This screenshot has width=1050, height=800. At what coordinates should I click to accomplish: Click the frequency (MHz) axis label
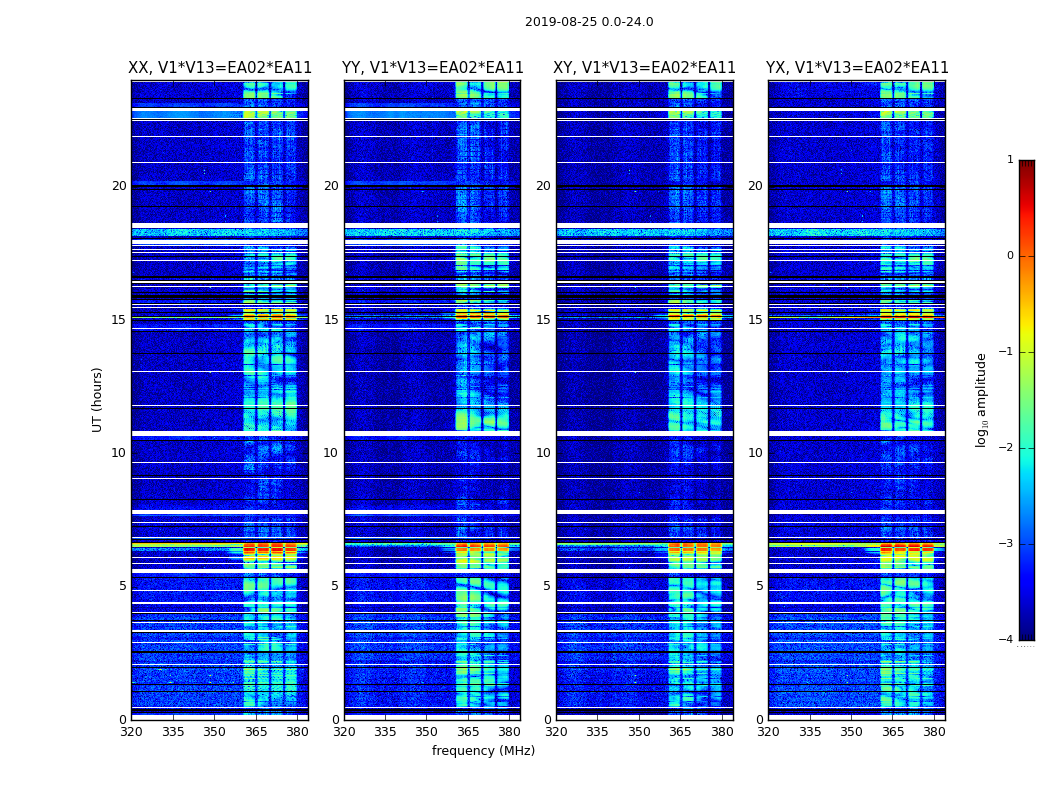coord(483,750)
